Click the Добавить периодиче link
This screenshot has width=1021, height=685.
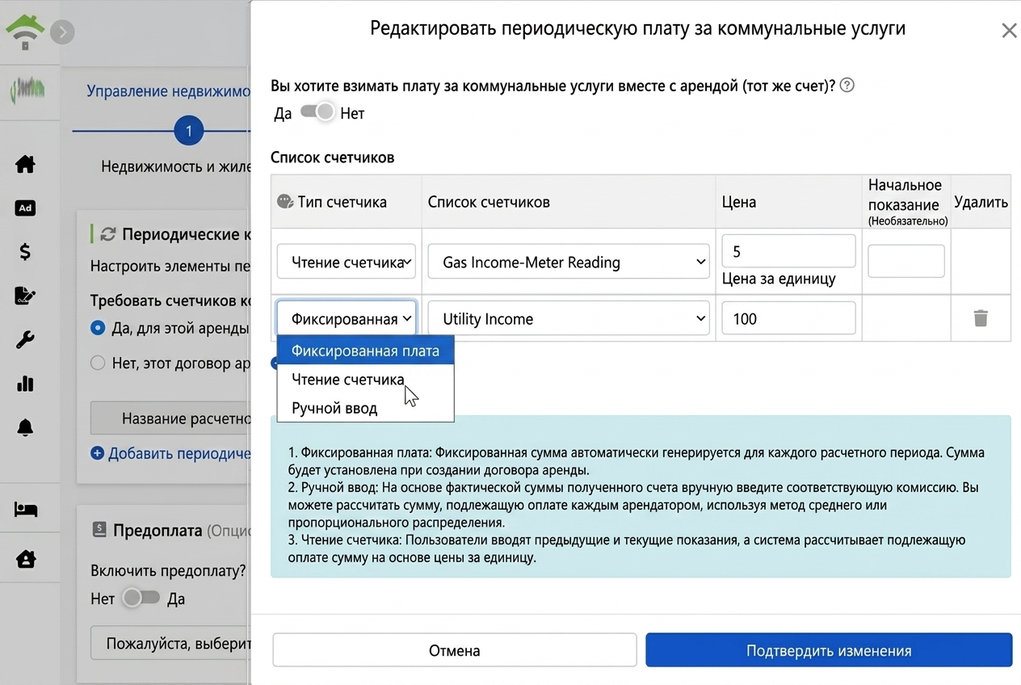click(179, 453)
